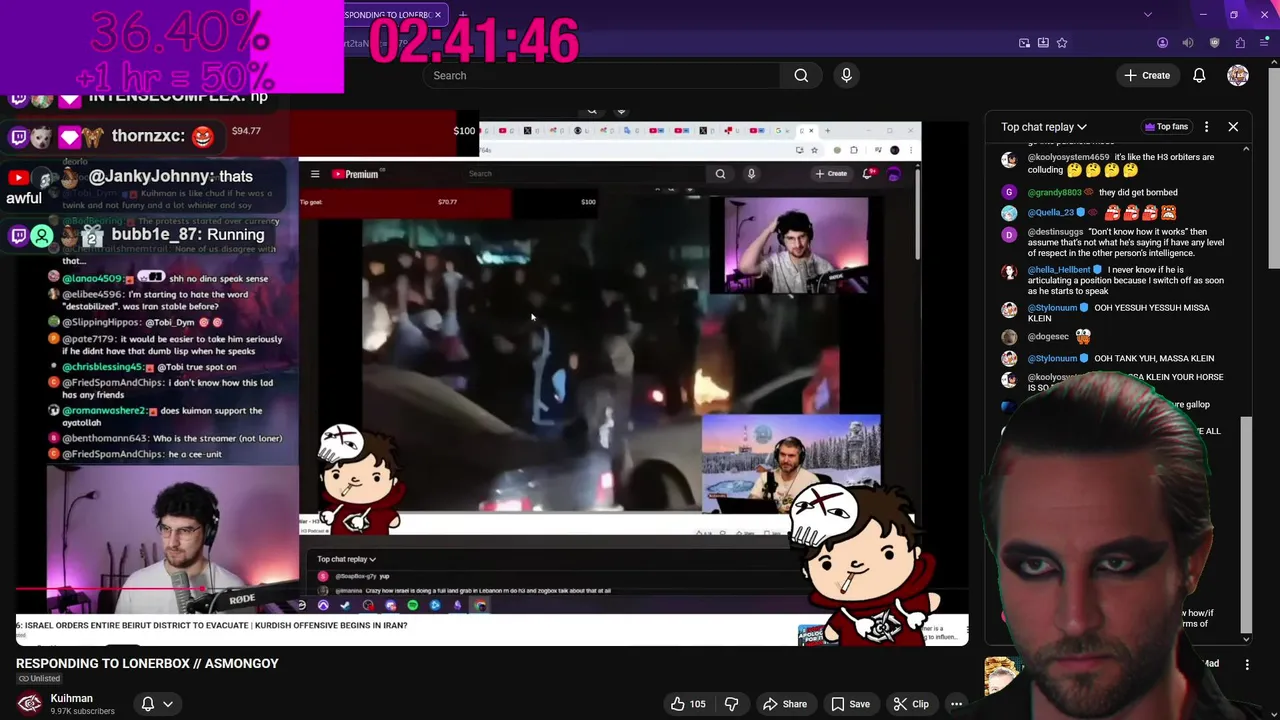
Task: Click the browser download page icon
Action: (x=1043, y=43)
